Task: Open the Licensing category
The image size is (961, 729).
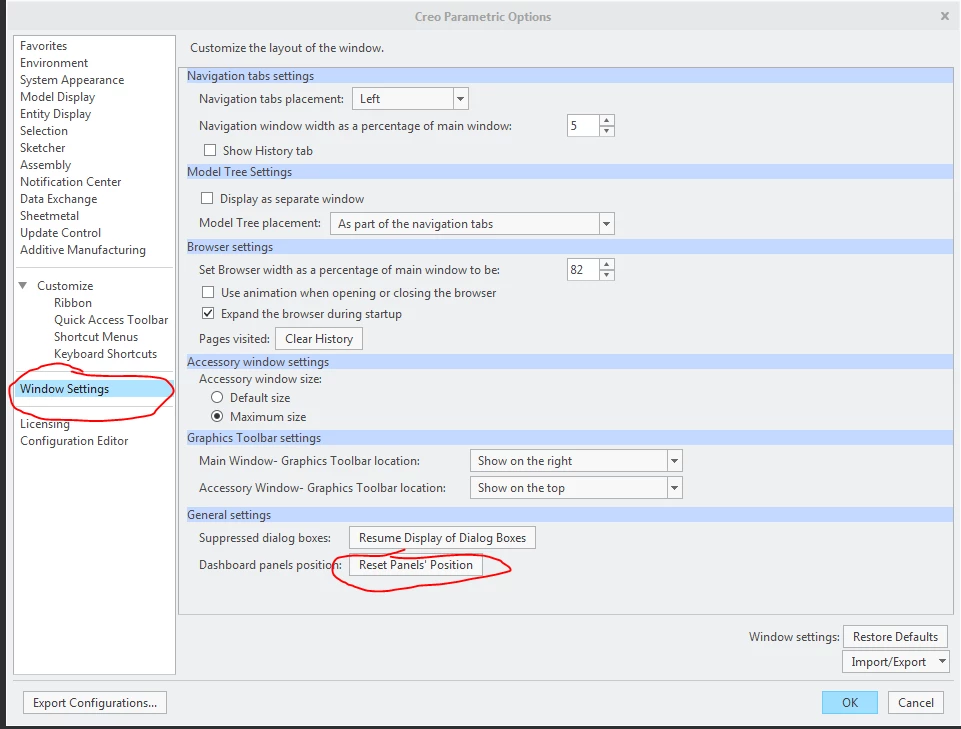Action: [x=45, y=424]
